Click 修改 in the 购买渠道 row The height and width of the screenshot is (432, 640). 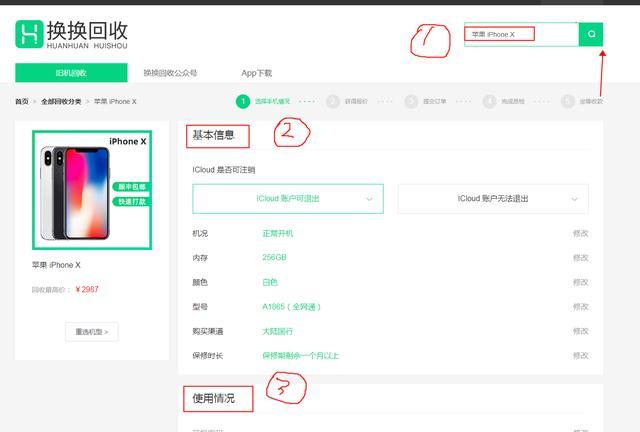pyautogui.click(x=580, y=331)
